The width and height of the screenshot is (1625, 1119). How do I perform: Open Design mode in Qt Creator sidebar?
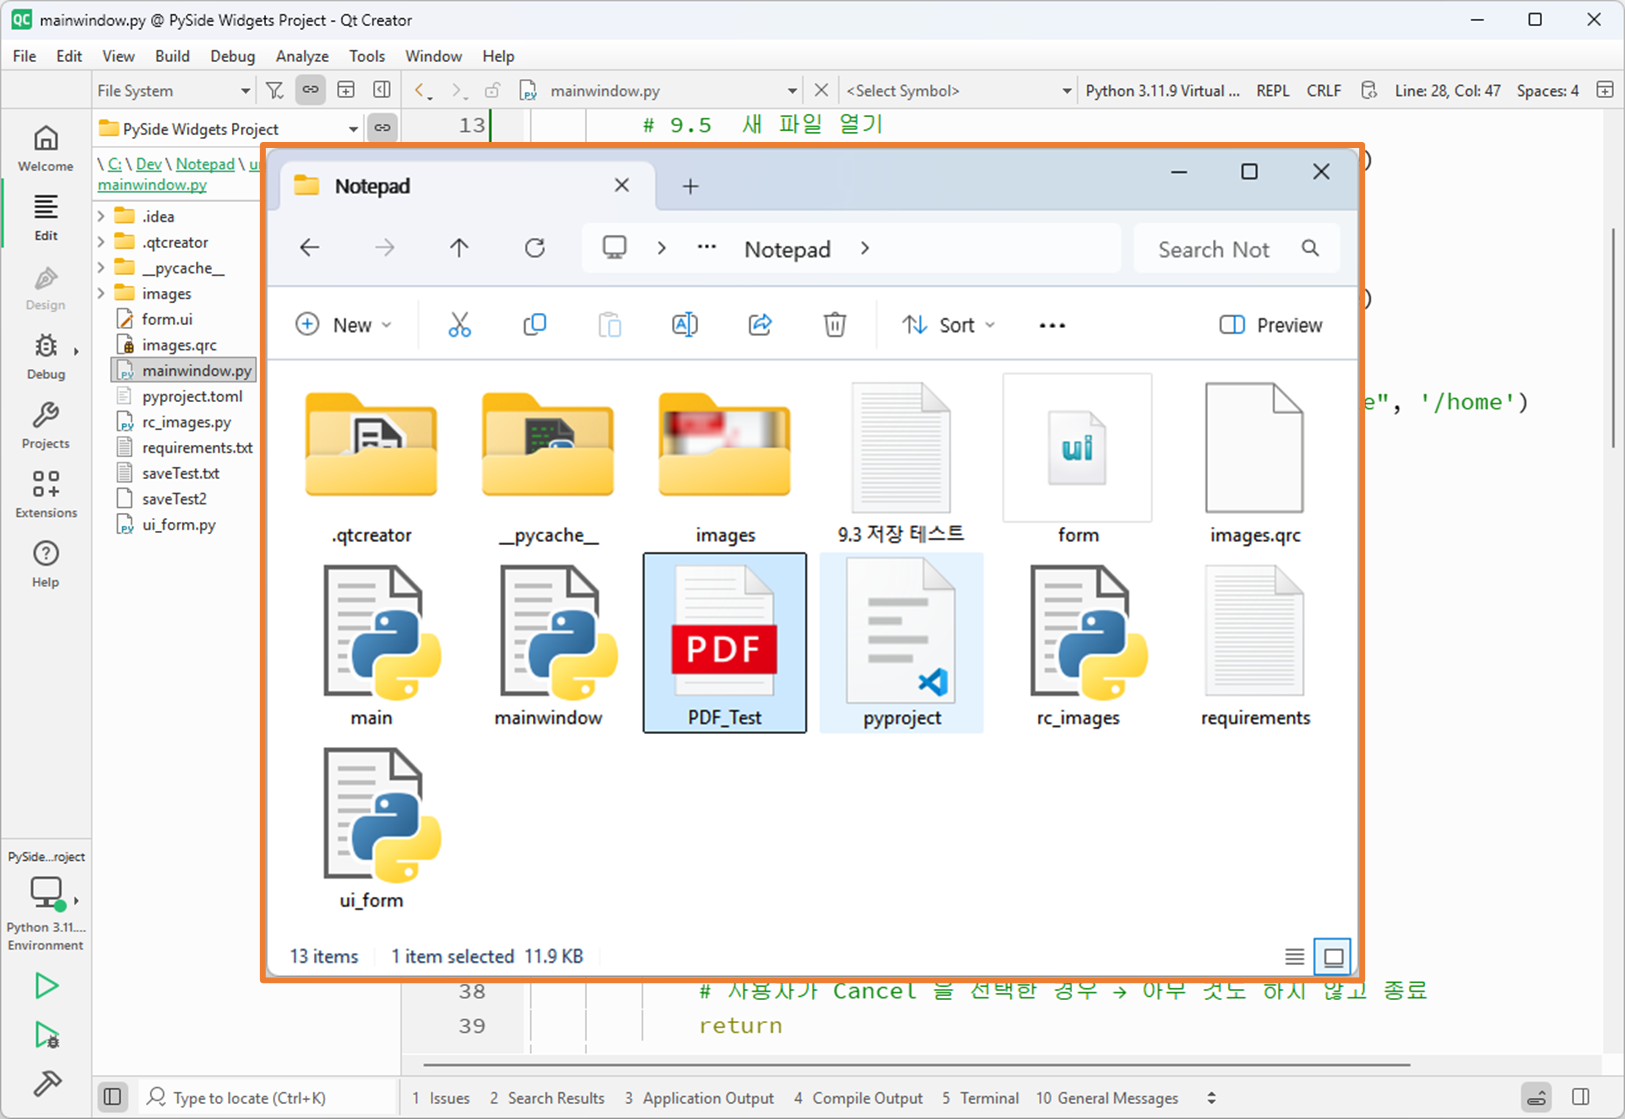coord(46,287)
